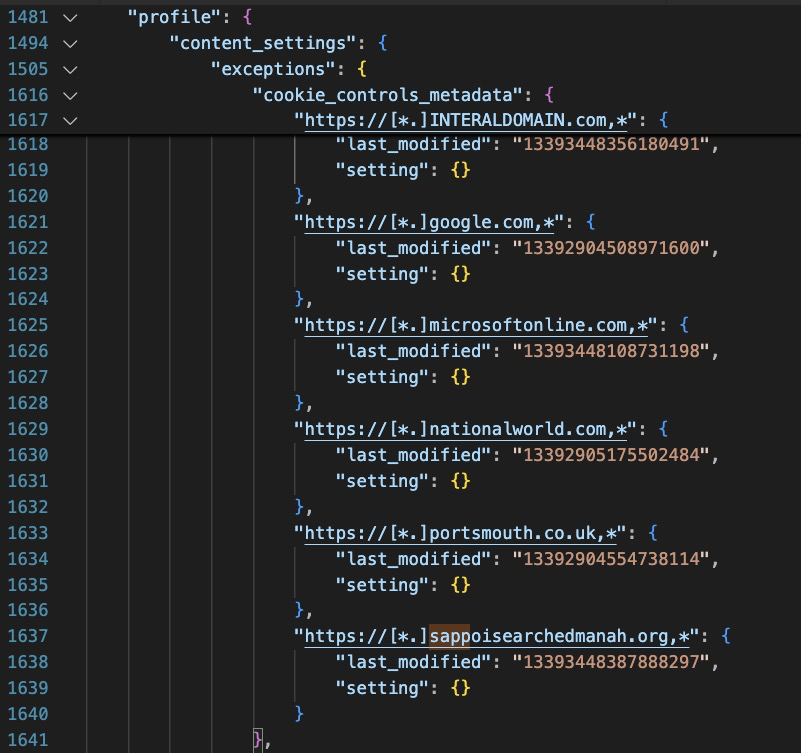Click the "content_settings" key text
The width and height of the screenshot is (801, 753).
pos(263,44)
